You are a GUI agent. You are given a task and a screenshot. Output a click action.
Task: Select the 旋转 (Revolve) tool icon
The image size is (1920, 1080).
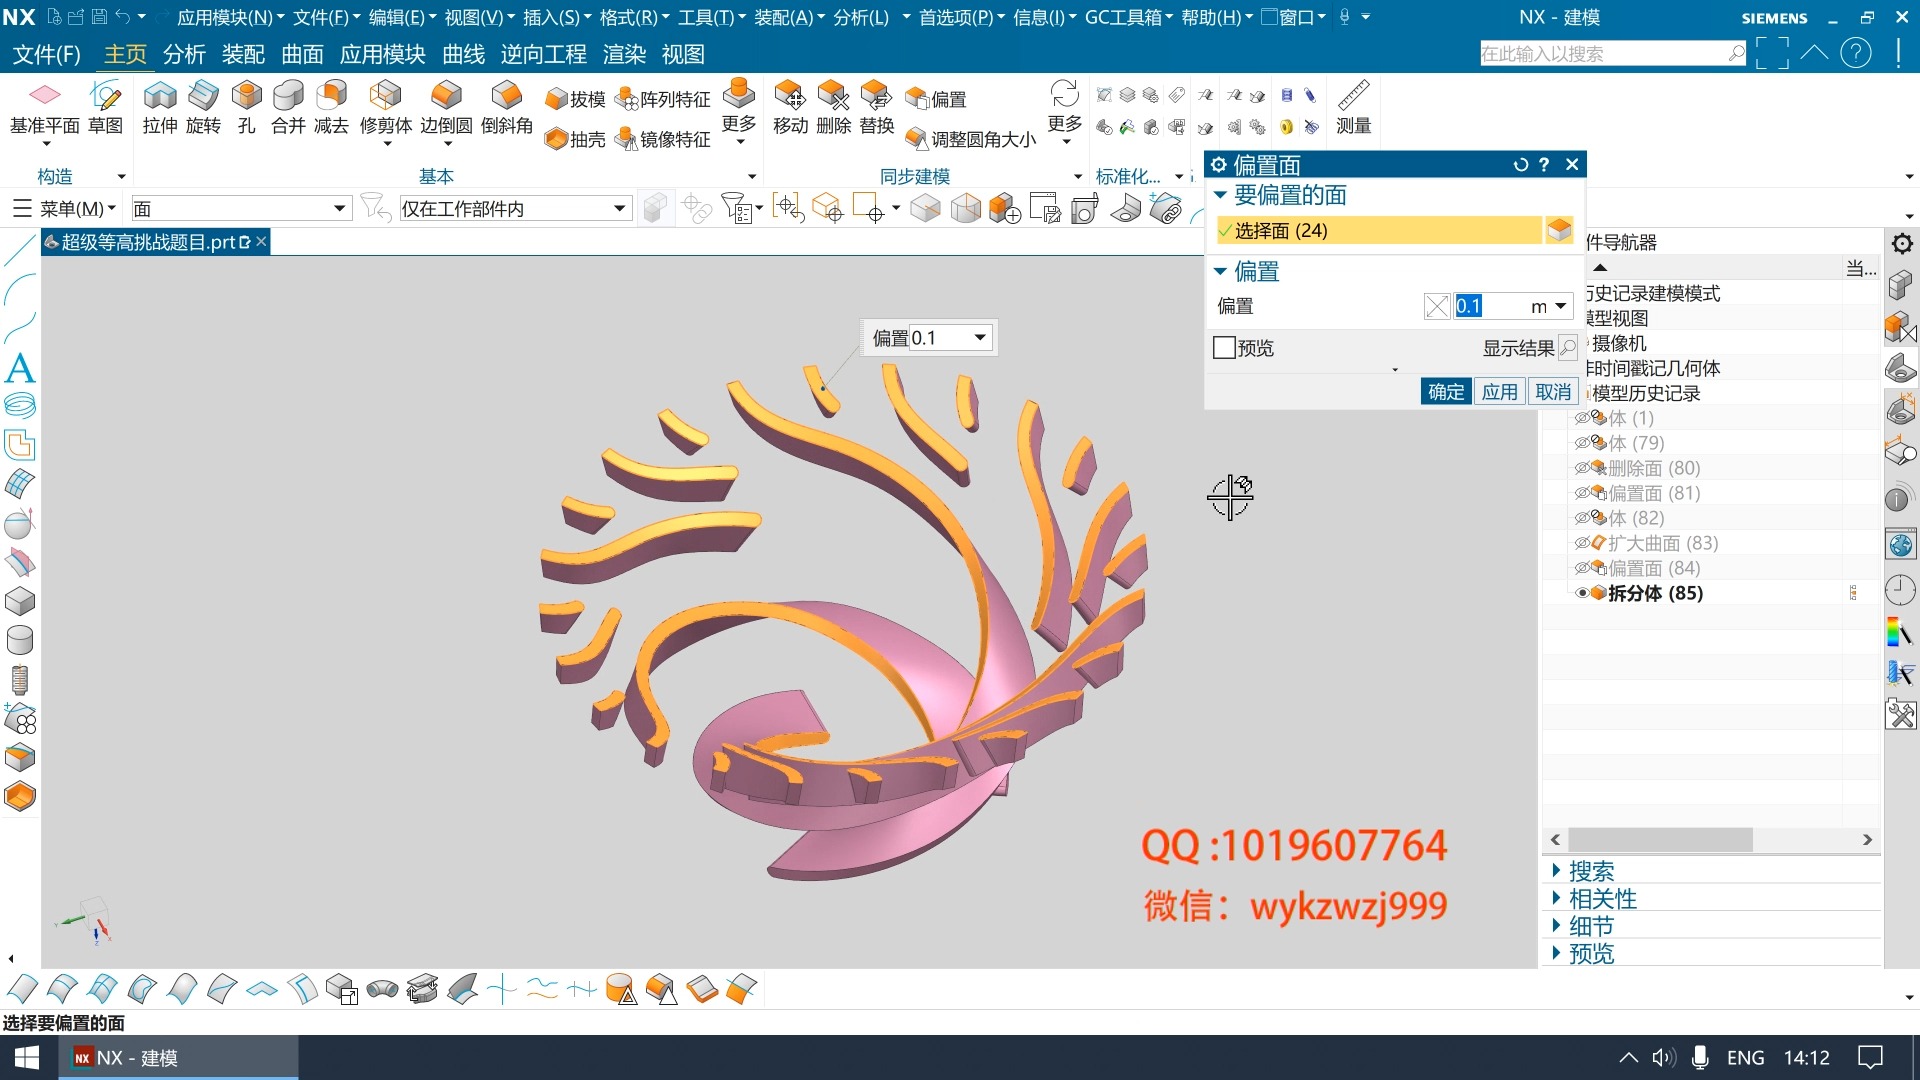coord(203,97)
